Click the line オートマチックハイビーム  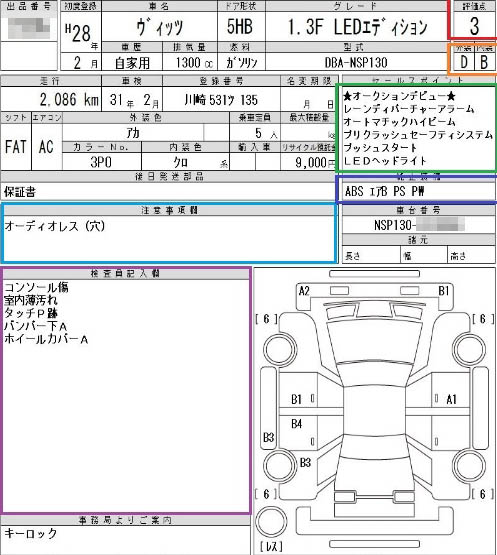[399, 122]
